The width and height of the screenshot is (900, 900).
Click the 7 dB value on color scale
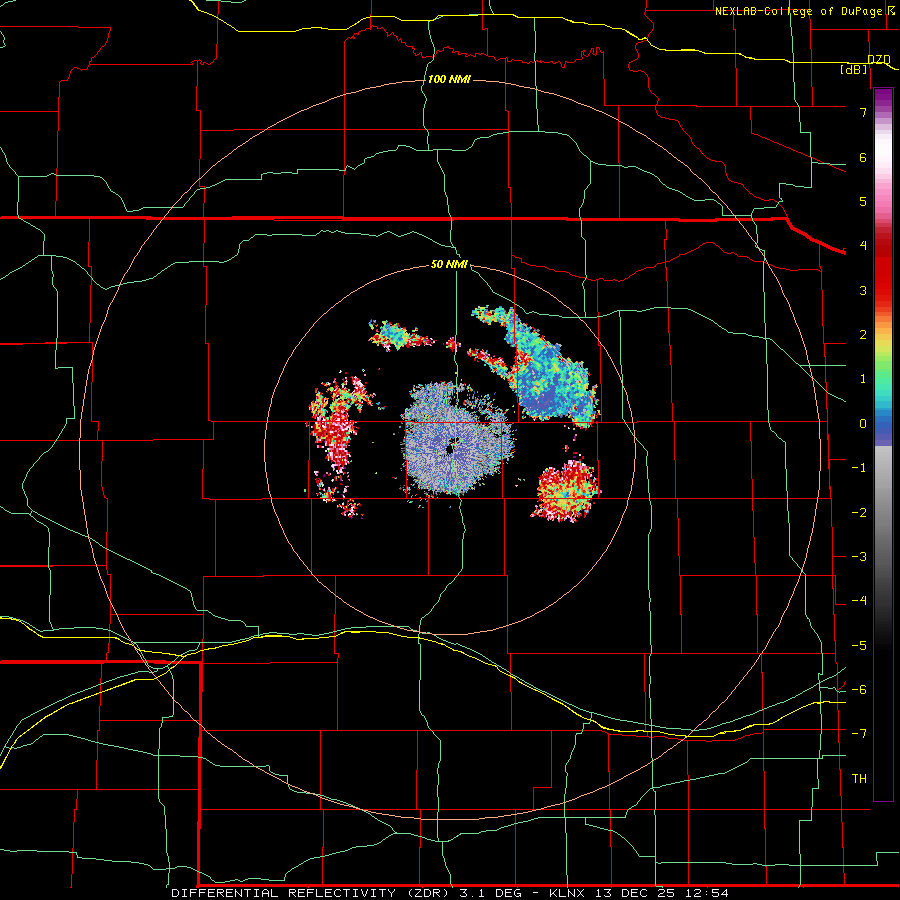[863, 112]
